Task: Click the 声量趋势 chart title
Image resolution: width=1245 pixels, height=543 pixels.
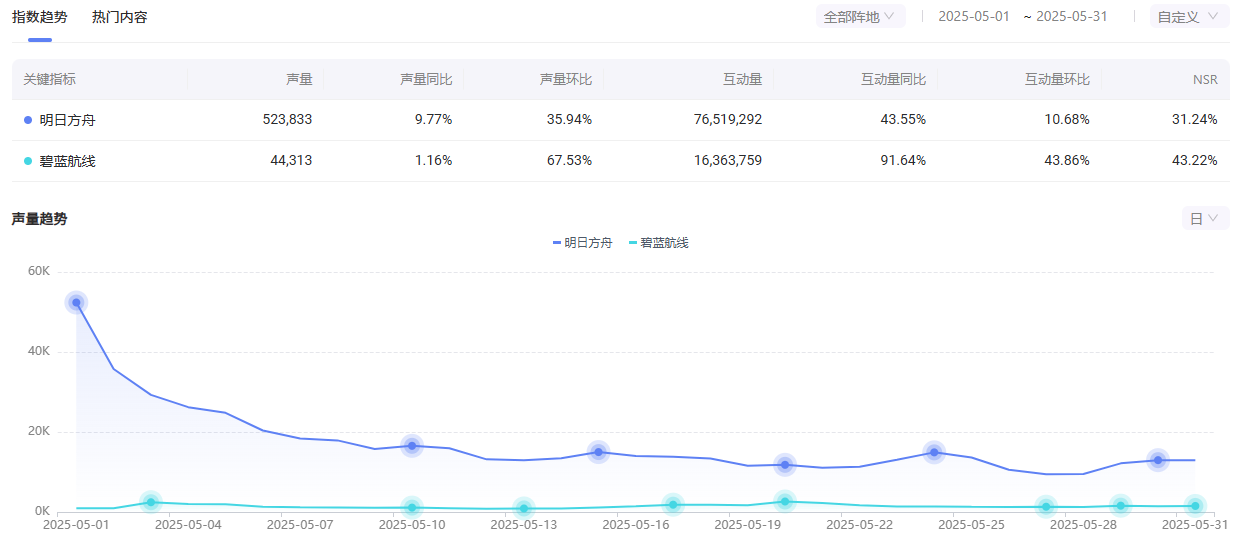Action: pos(40,219)
